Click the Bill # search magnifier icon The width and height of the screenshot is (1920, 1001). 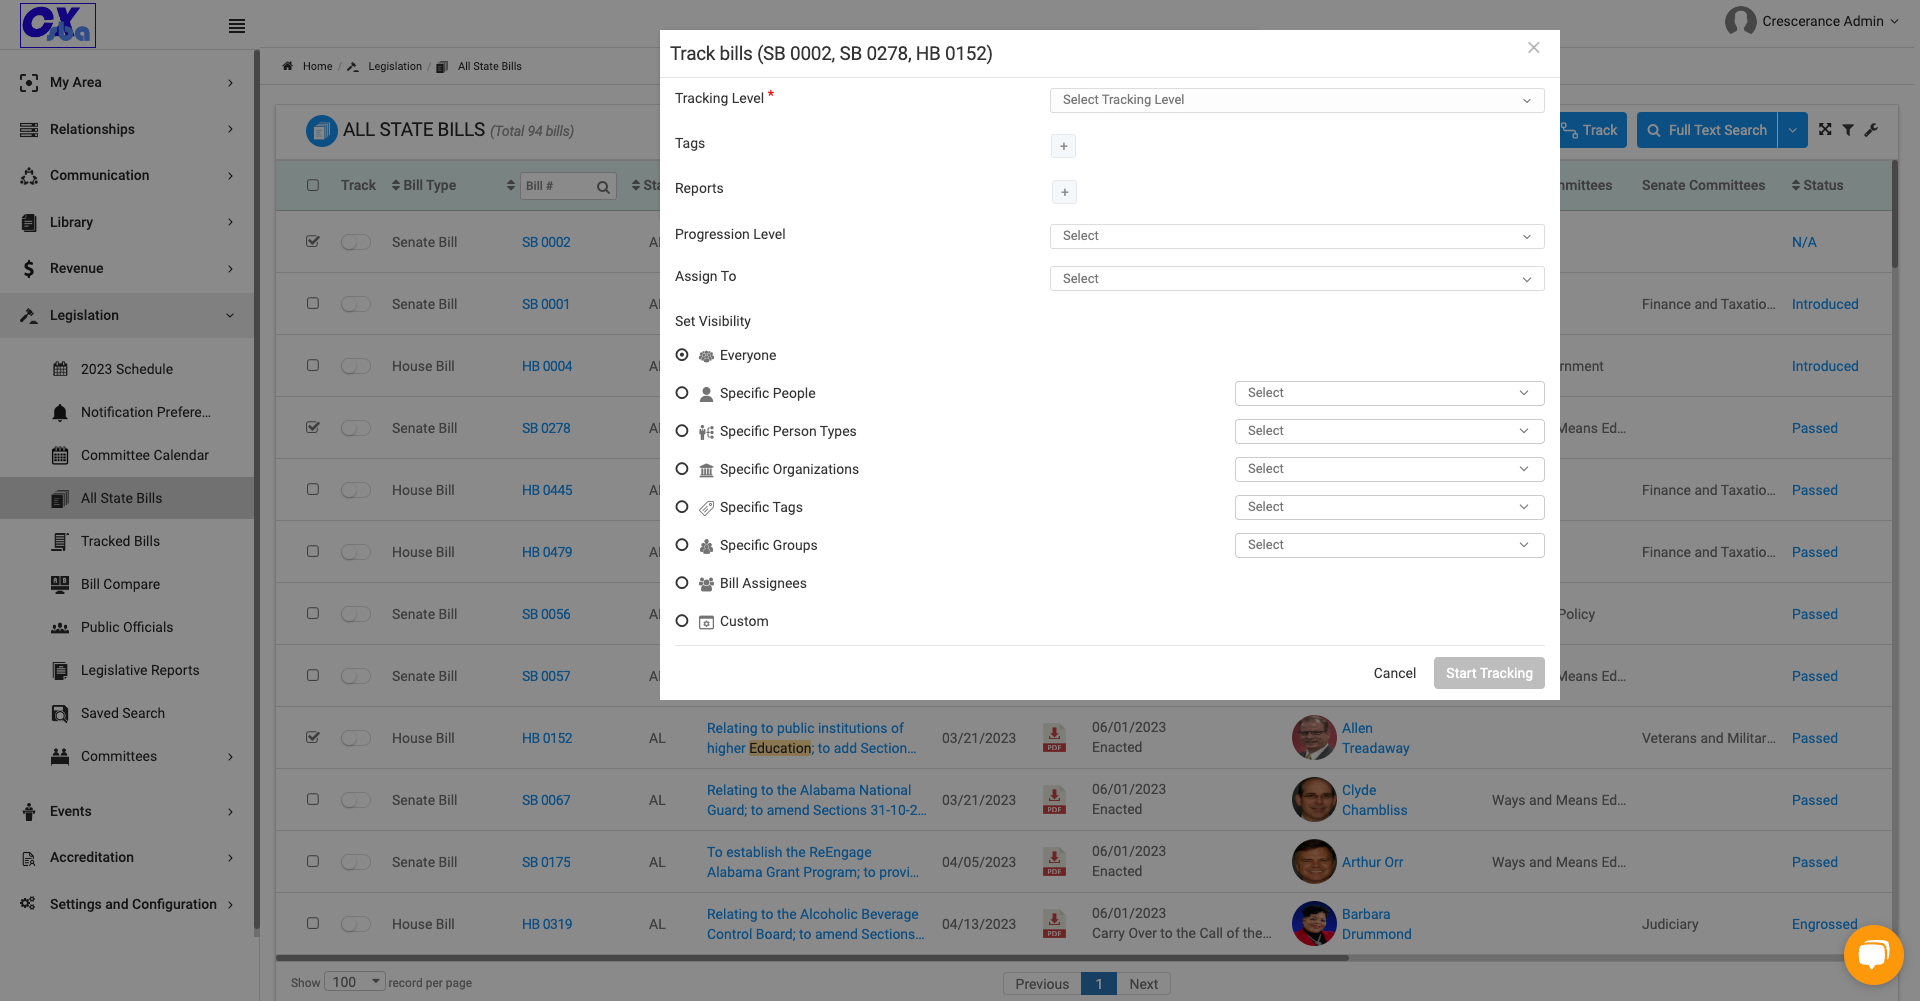click(x=603, y=187)
